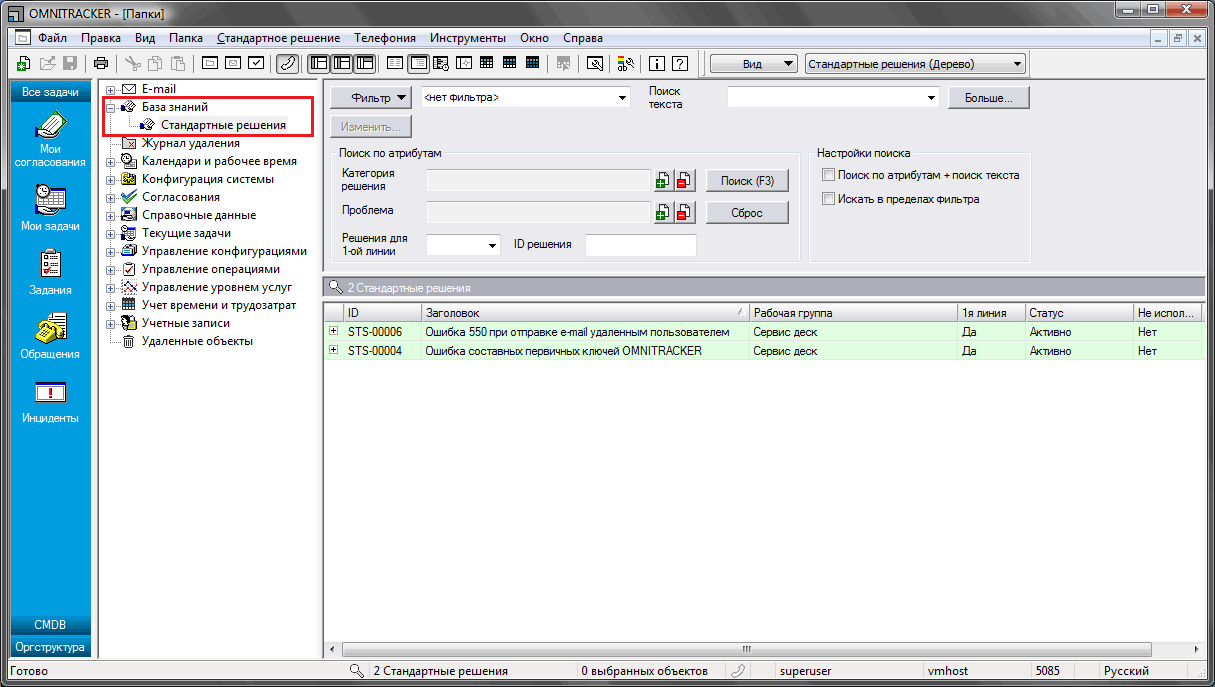Open Мои задачи in the sidebar
1215x687 pixels.
point(50,208)
